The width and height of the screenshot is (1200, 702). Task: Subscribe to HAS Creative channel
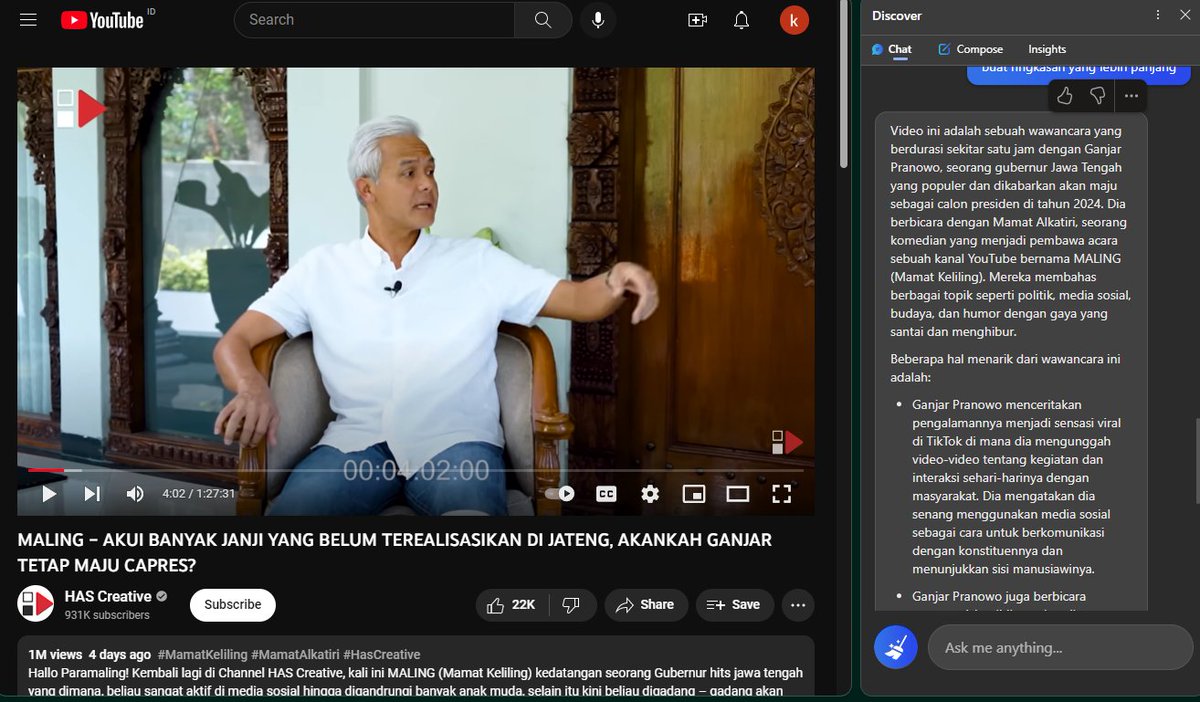pos(232,605)
